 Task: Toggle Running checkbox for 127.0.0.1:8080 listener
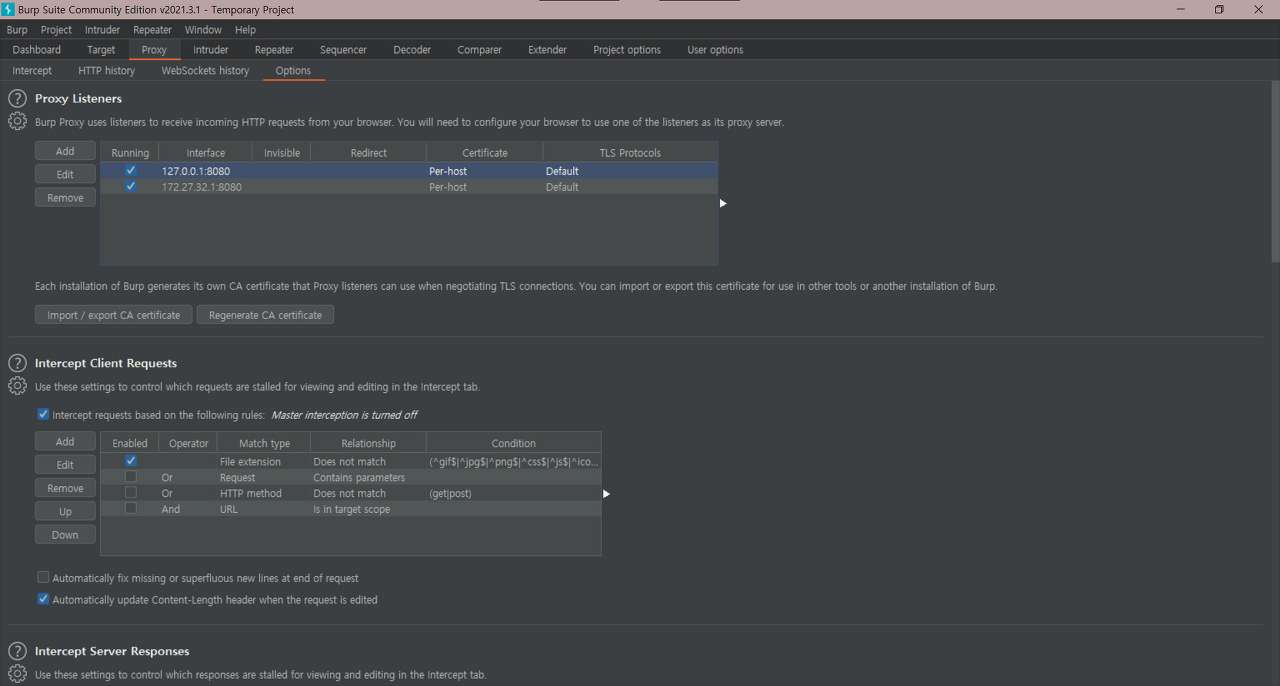[131, 170]
